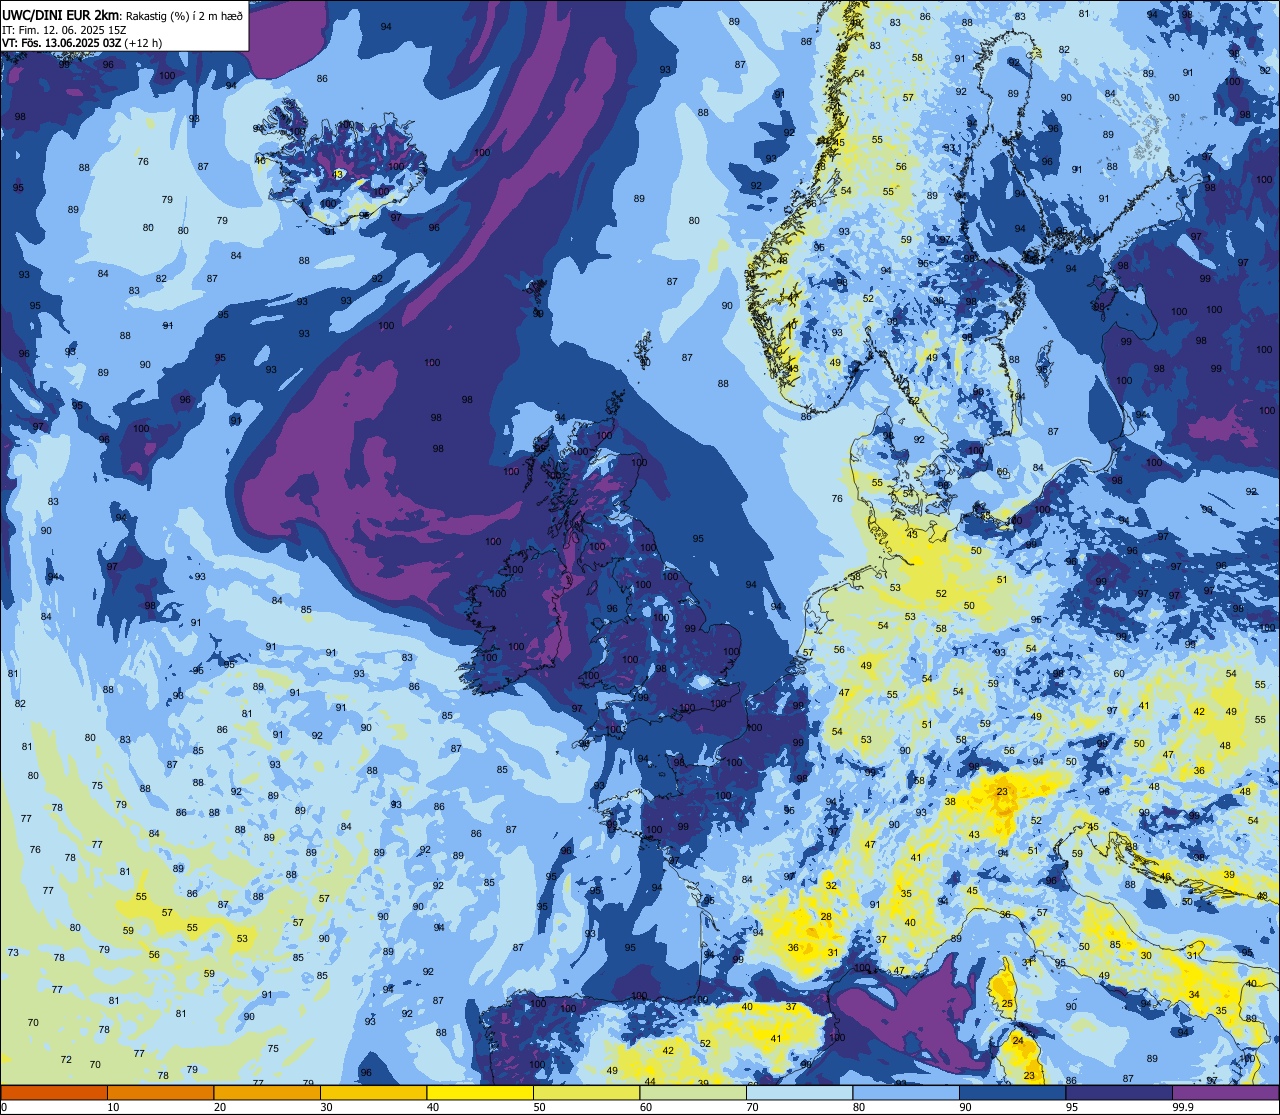The height and width of the screenshot is (1115, 1280).
Task: Click the legend tick label '10' on color bar
Action: pyautogui.click(x=114, y=1107)
